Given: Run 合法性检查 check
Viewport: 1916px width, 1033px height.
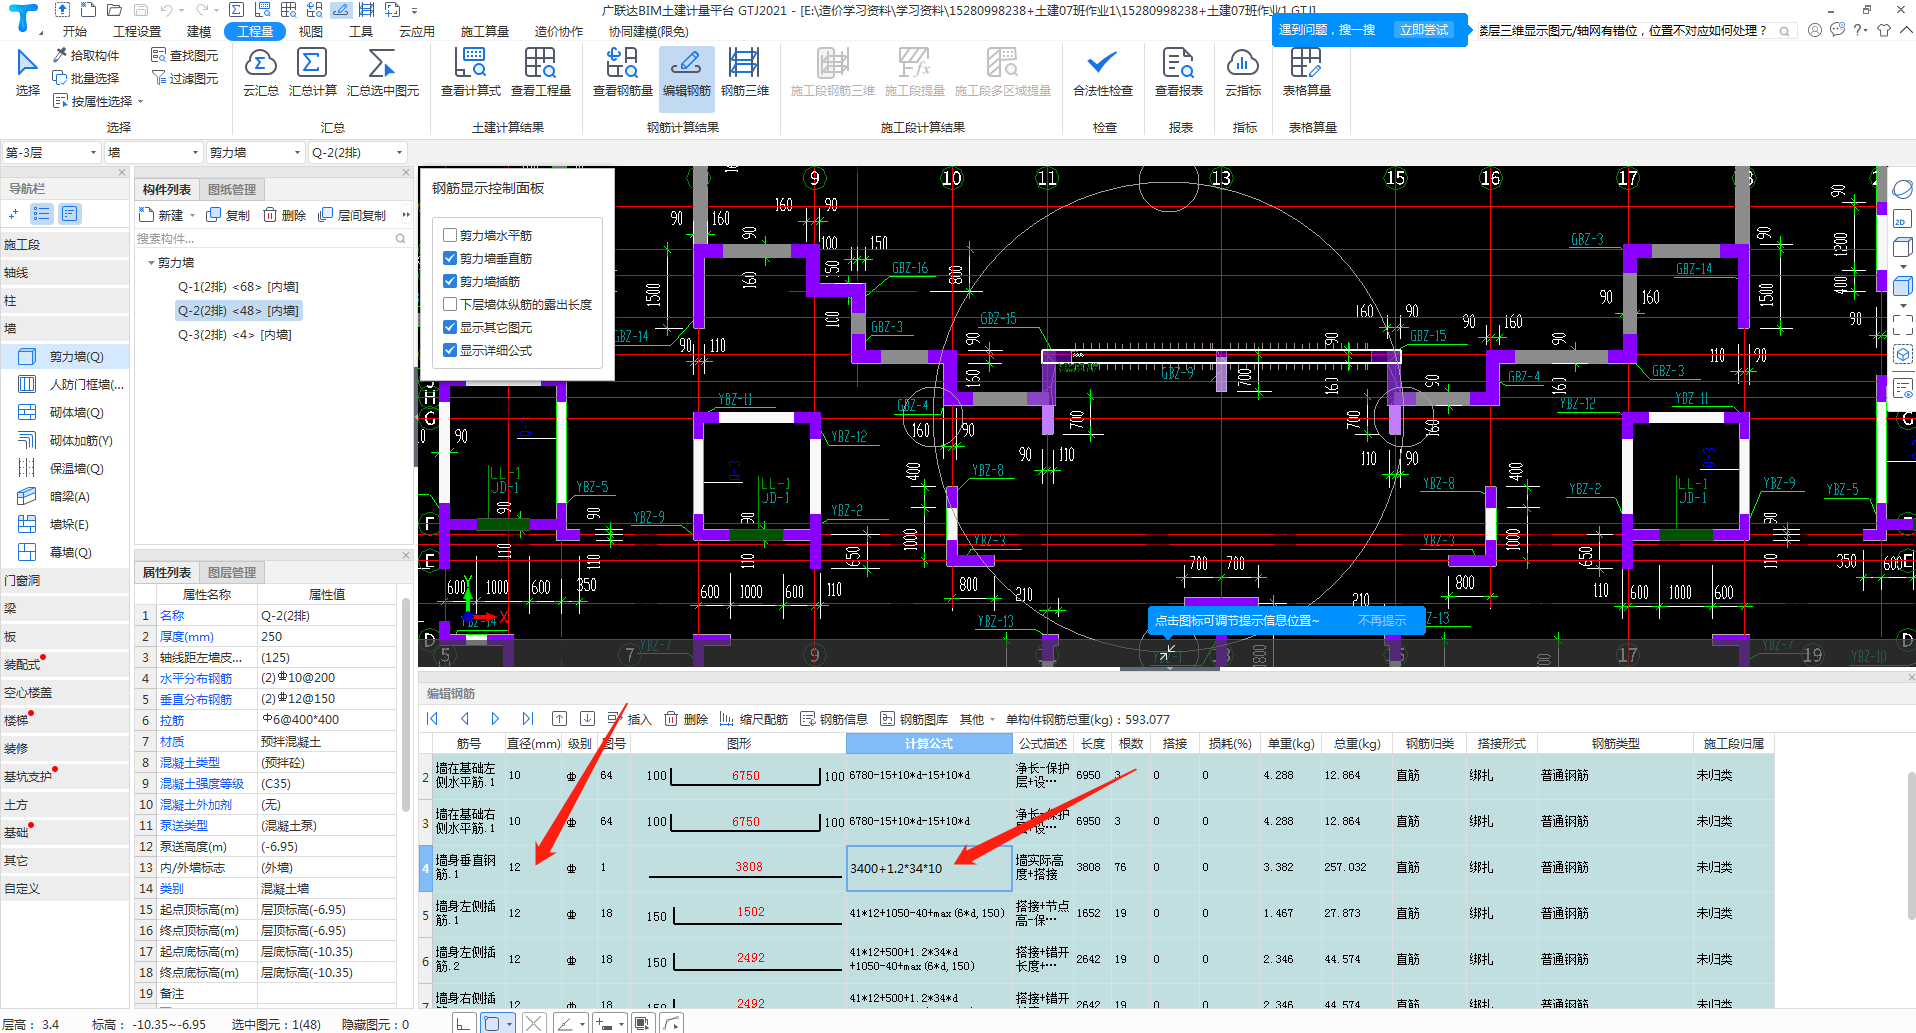Looking at the screenshot, I should 1102,72.
